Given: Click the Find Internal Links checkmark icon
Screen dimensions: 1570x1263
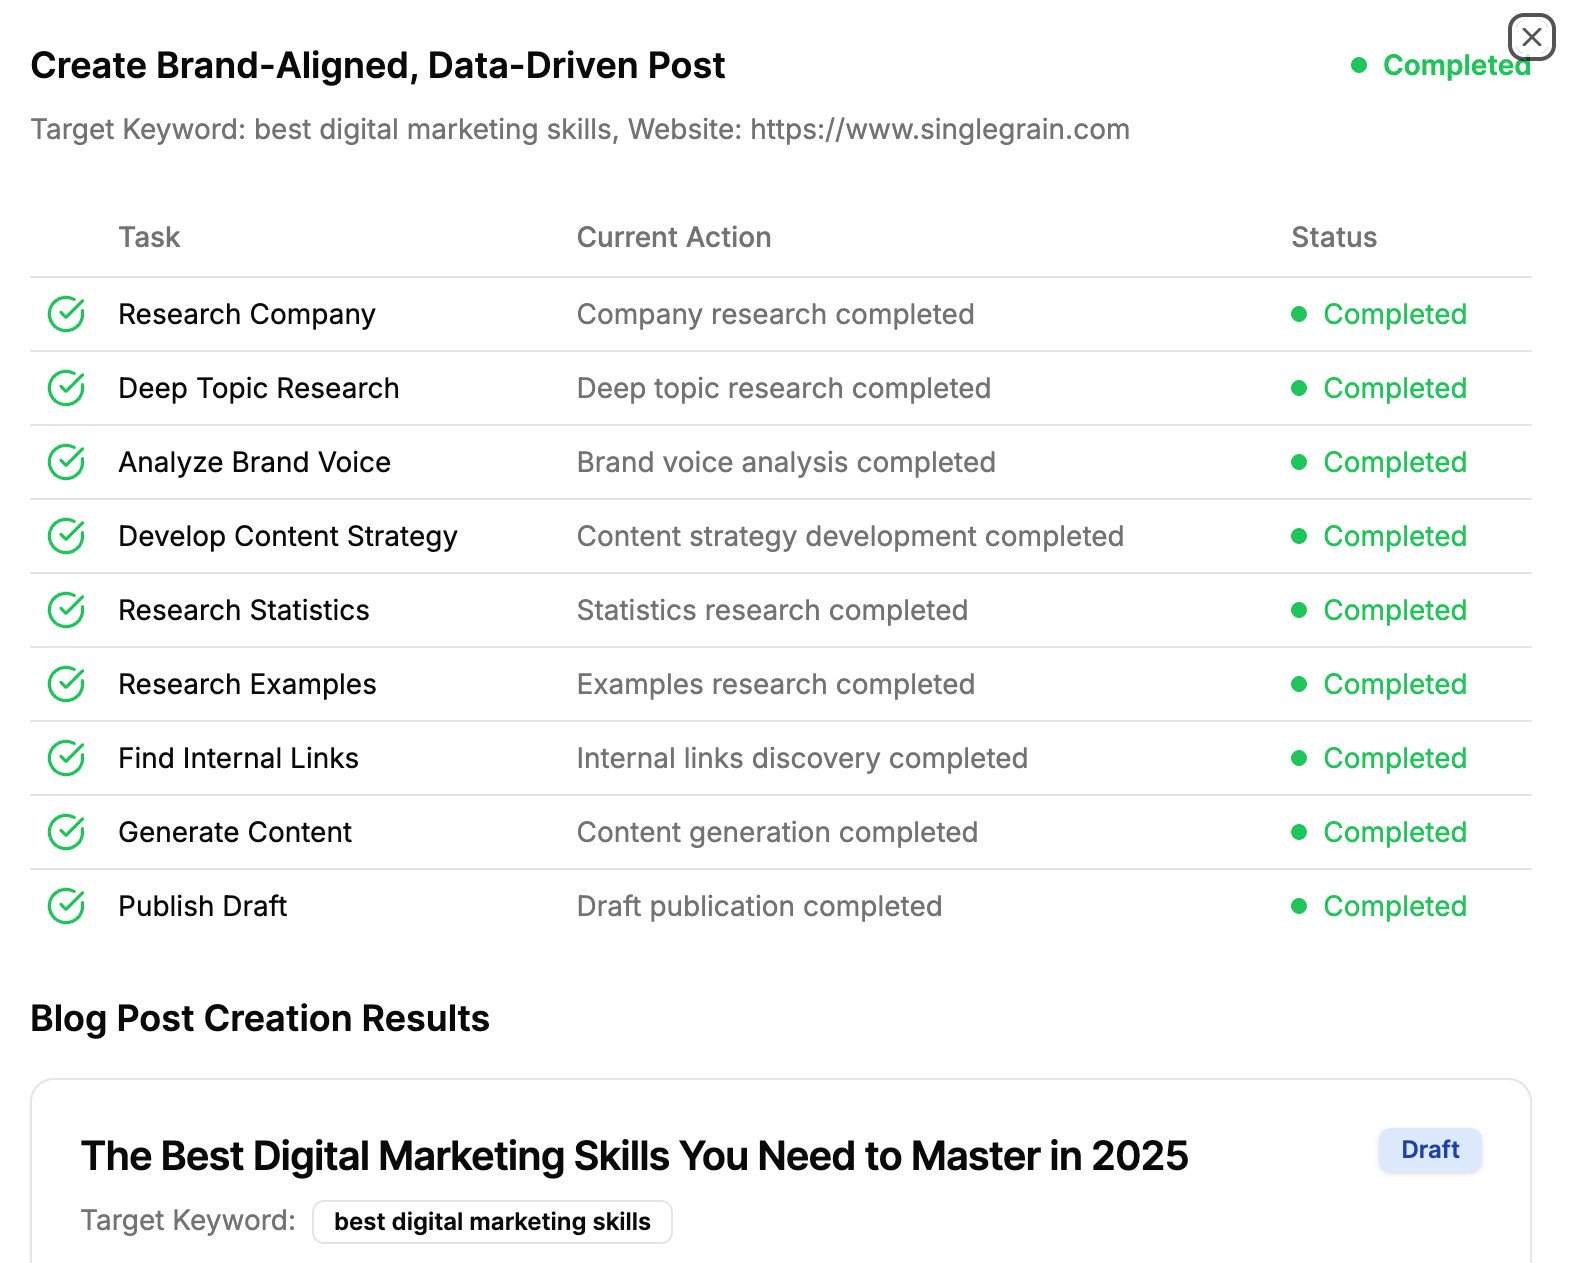Looking at the screenshot, I should tap(66, 758).
